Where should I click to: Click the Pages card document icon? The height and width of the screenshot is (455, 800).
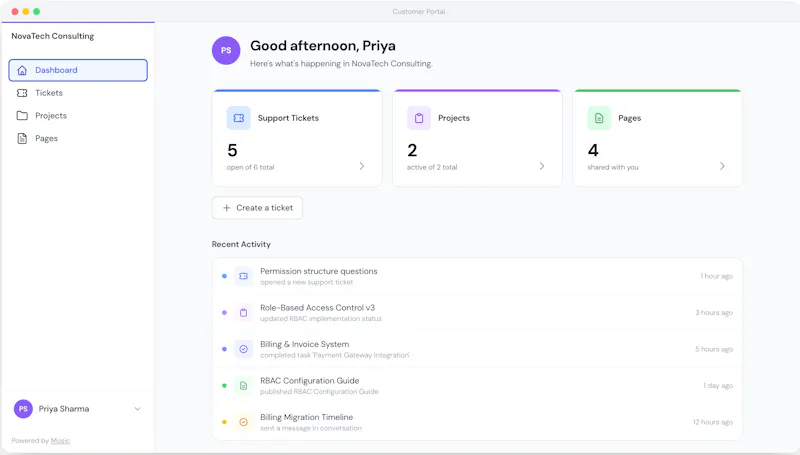tap(599, 118)
